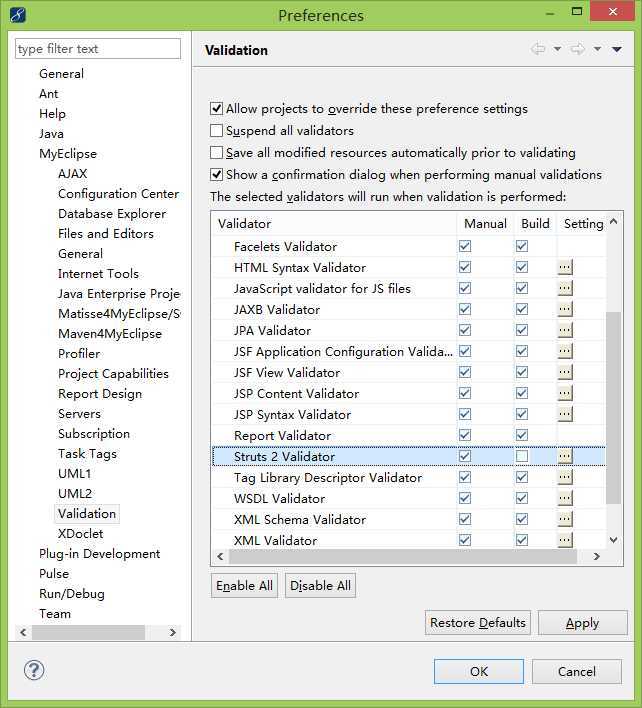Open settings for JavaScript validator for JS files
642x708 pixels.
565,288
